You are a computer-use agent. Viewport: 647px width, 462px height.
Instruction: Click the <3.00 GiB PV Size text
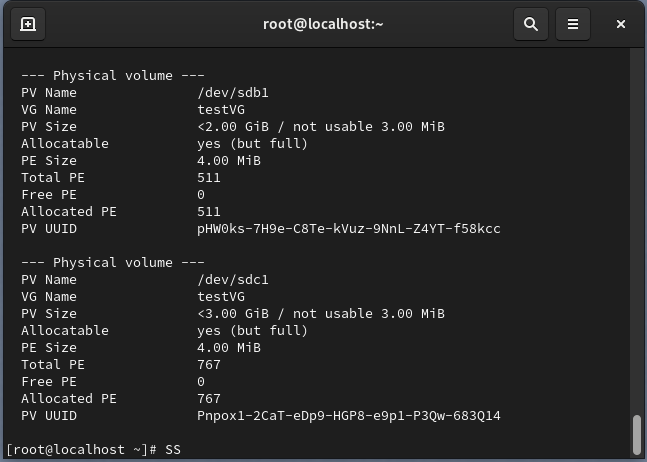point(233,314)
